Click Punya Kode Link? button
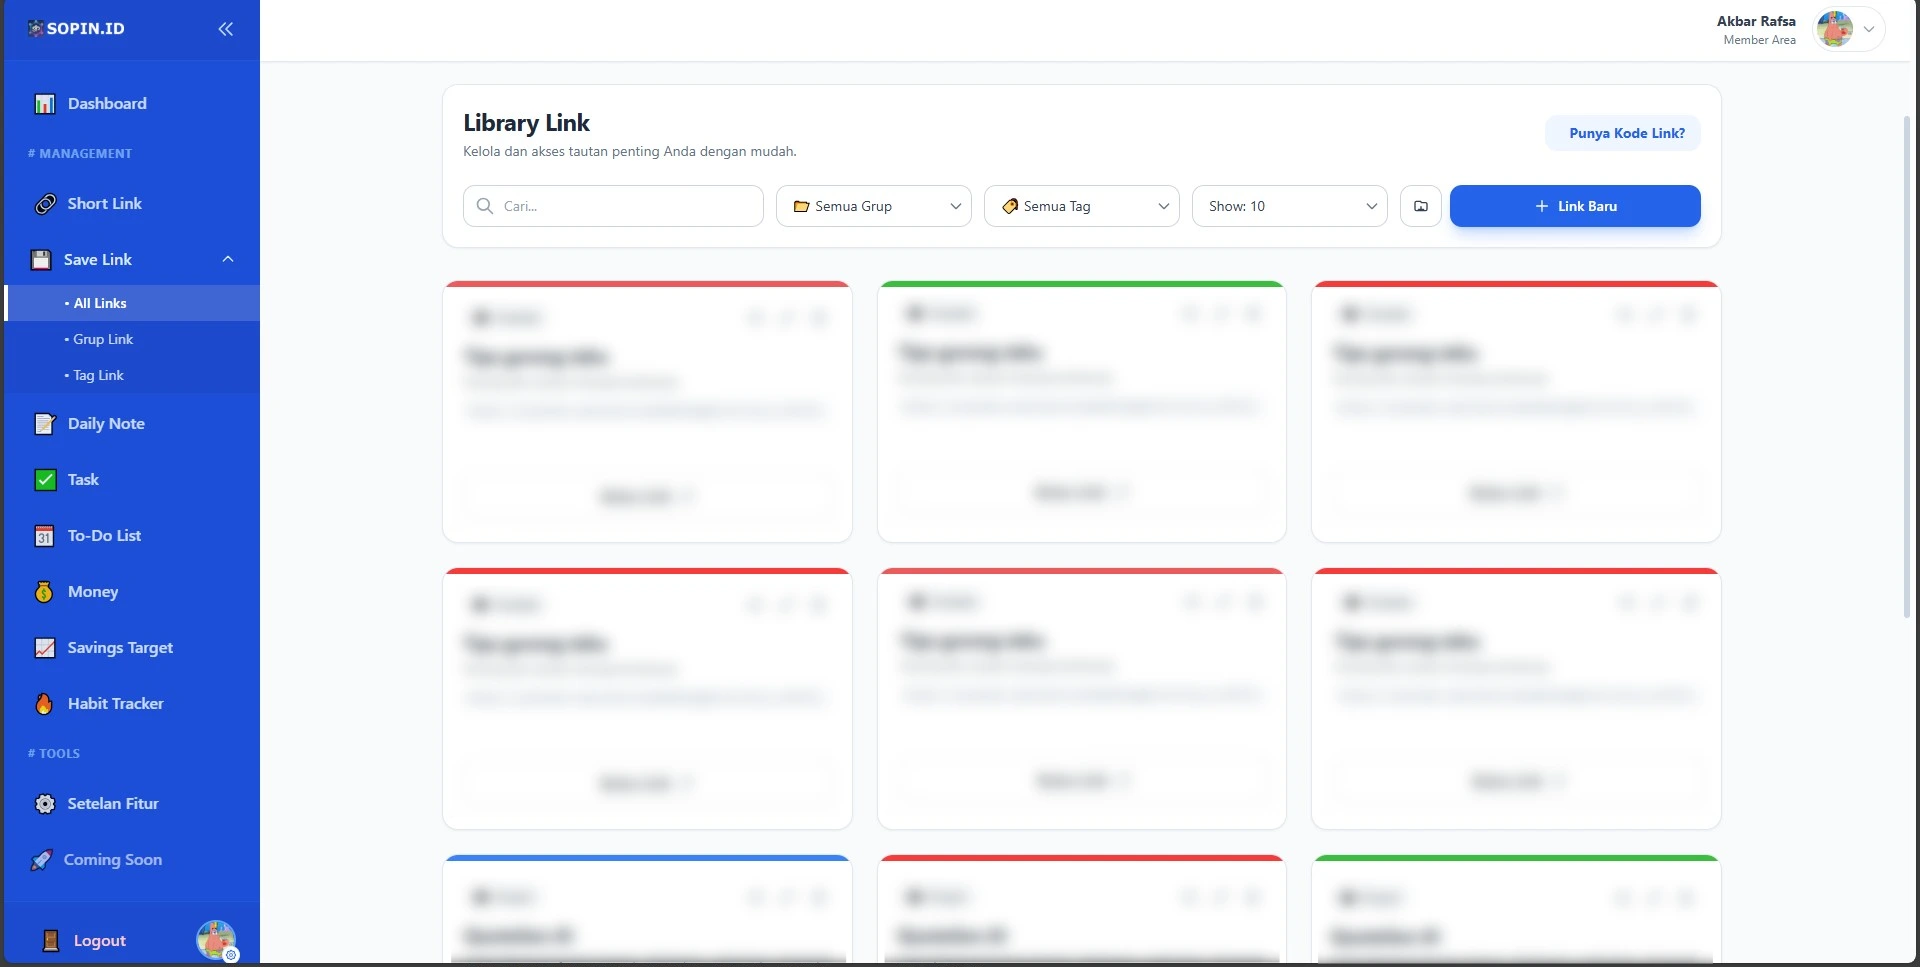 tap(1623, 134)
